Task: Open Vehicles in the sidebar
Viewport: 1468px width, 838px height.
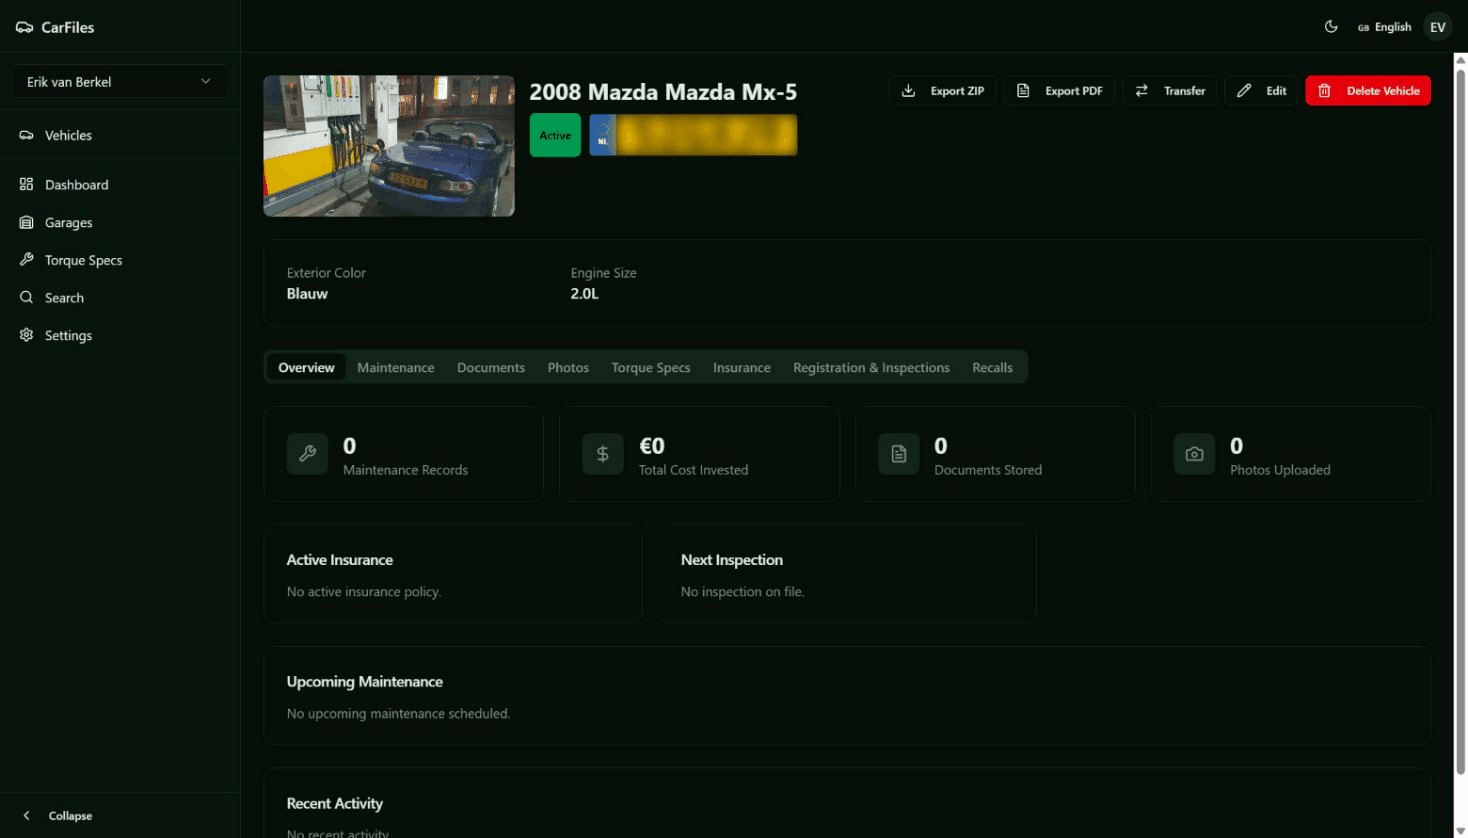Action: (119, 135)
